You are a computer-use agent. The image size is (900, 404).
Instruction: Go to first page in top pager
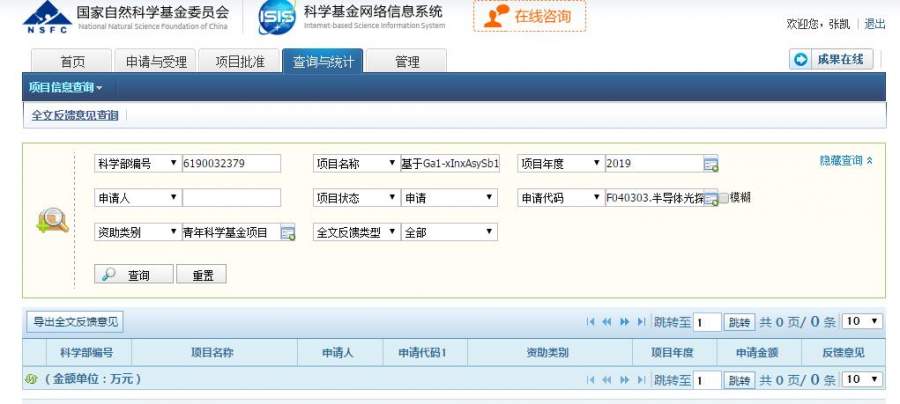pos(590,322)
